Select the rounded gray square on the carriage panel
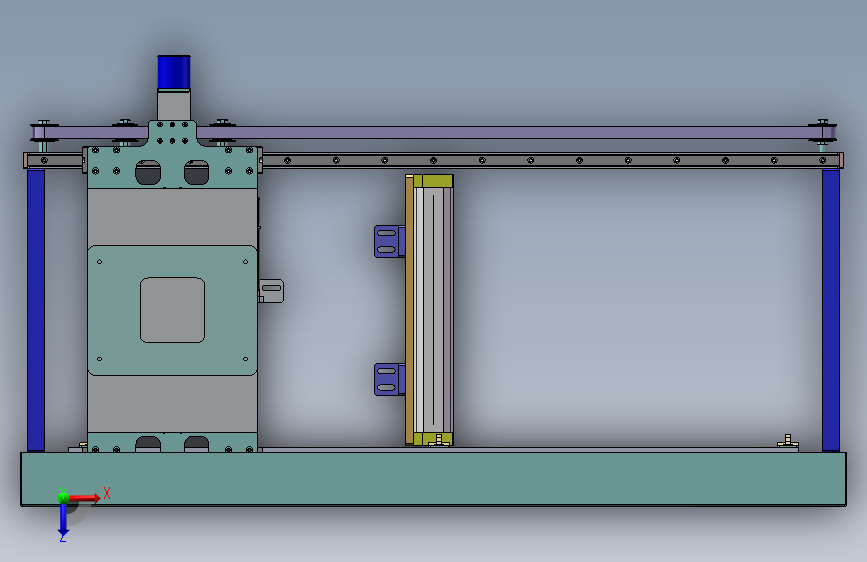Viewport: 867px width, 562px height. pos(173,310)
